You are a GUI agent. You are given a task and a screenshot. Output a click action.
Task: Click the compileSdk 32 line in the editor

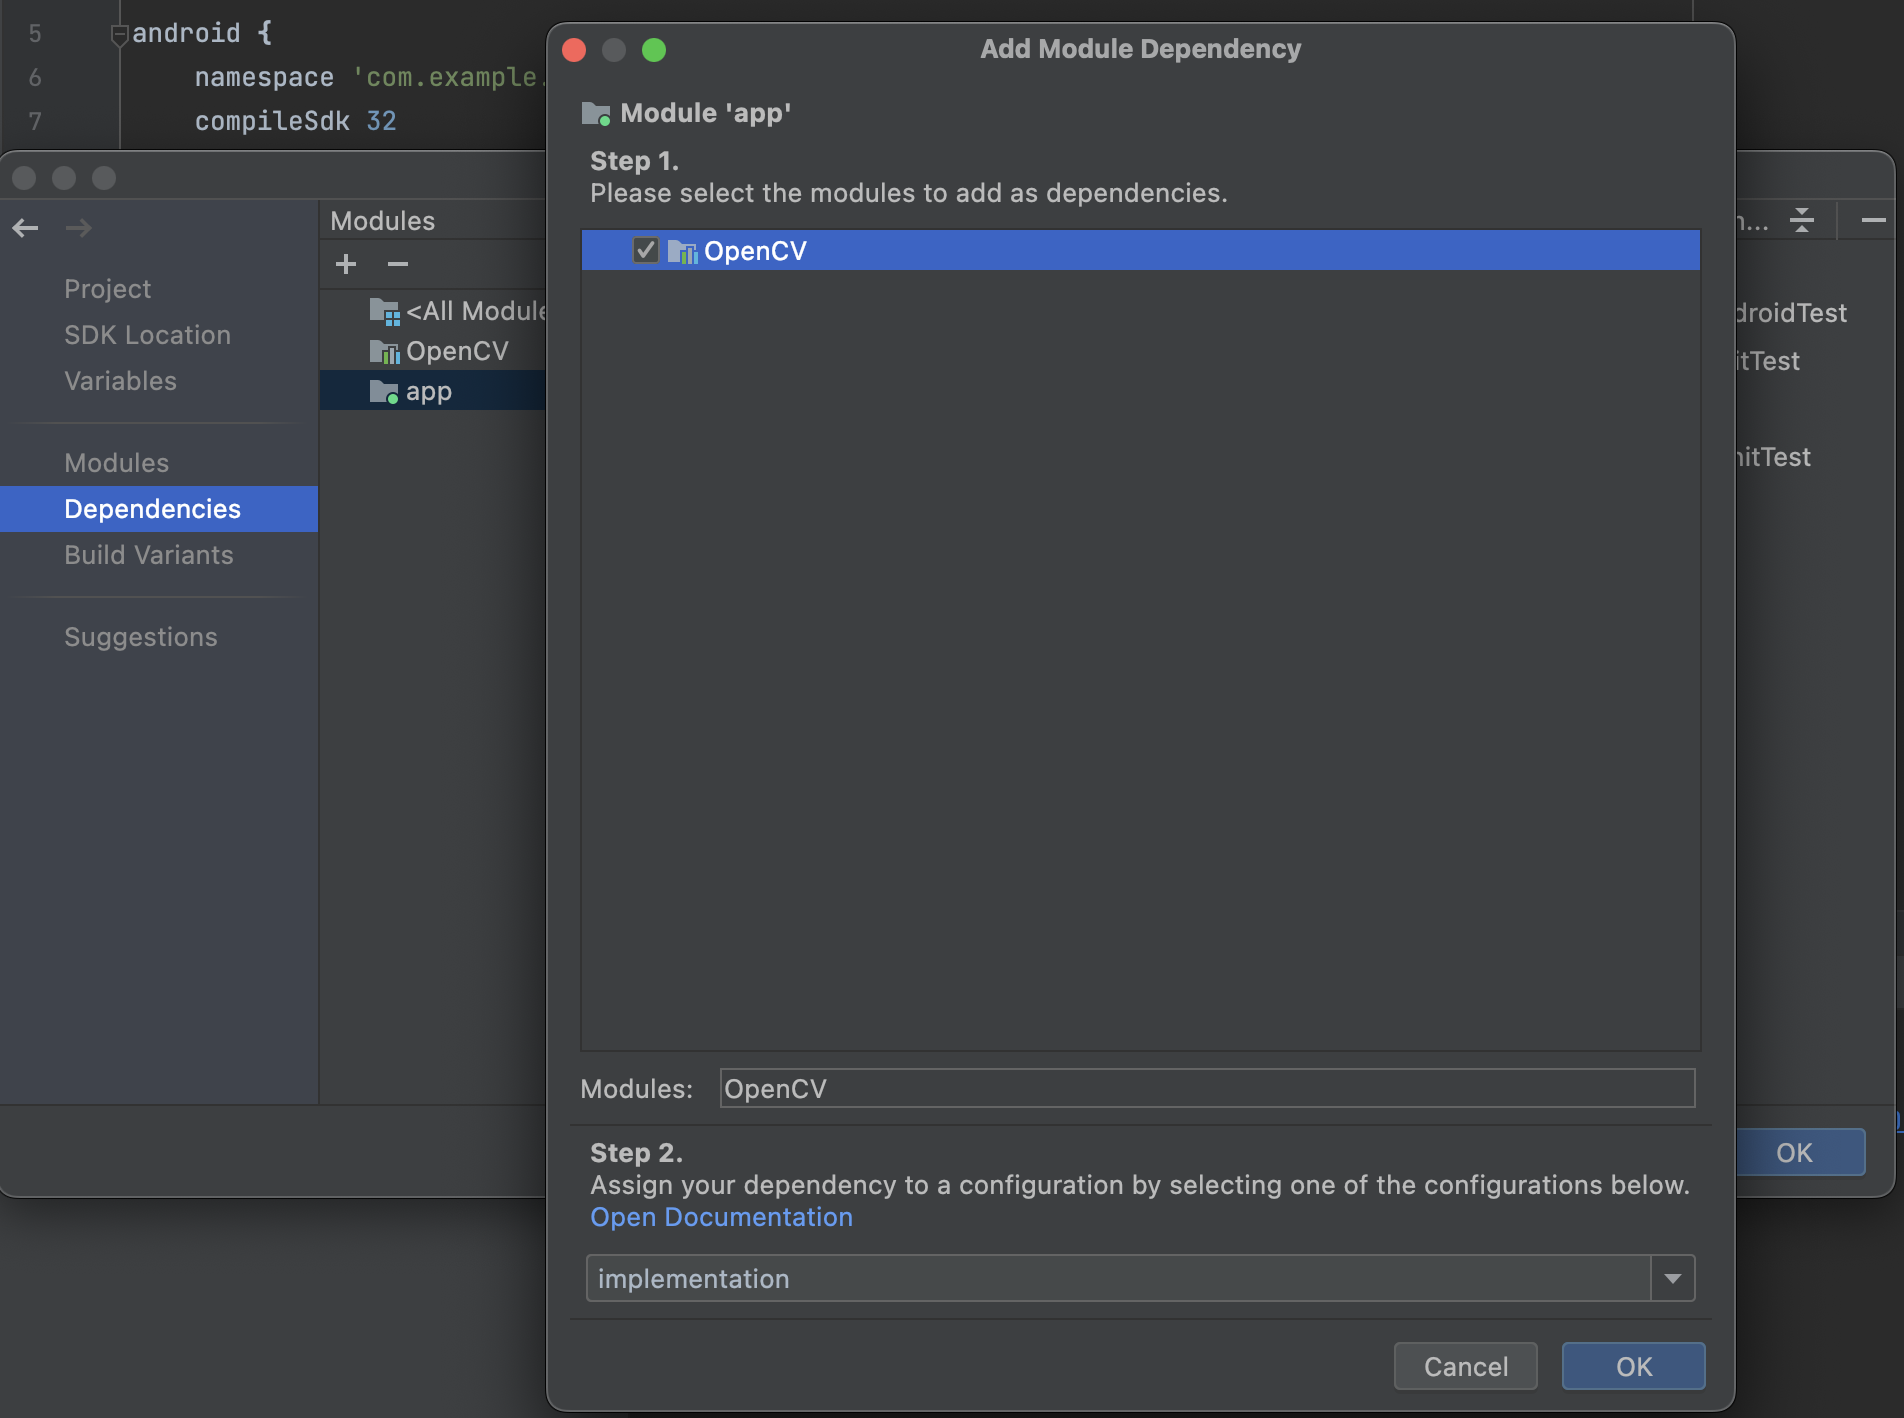(x=296, y=121)
